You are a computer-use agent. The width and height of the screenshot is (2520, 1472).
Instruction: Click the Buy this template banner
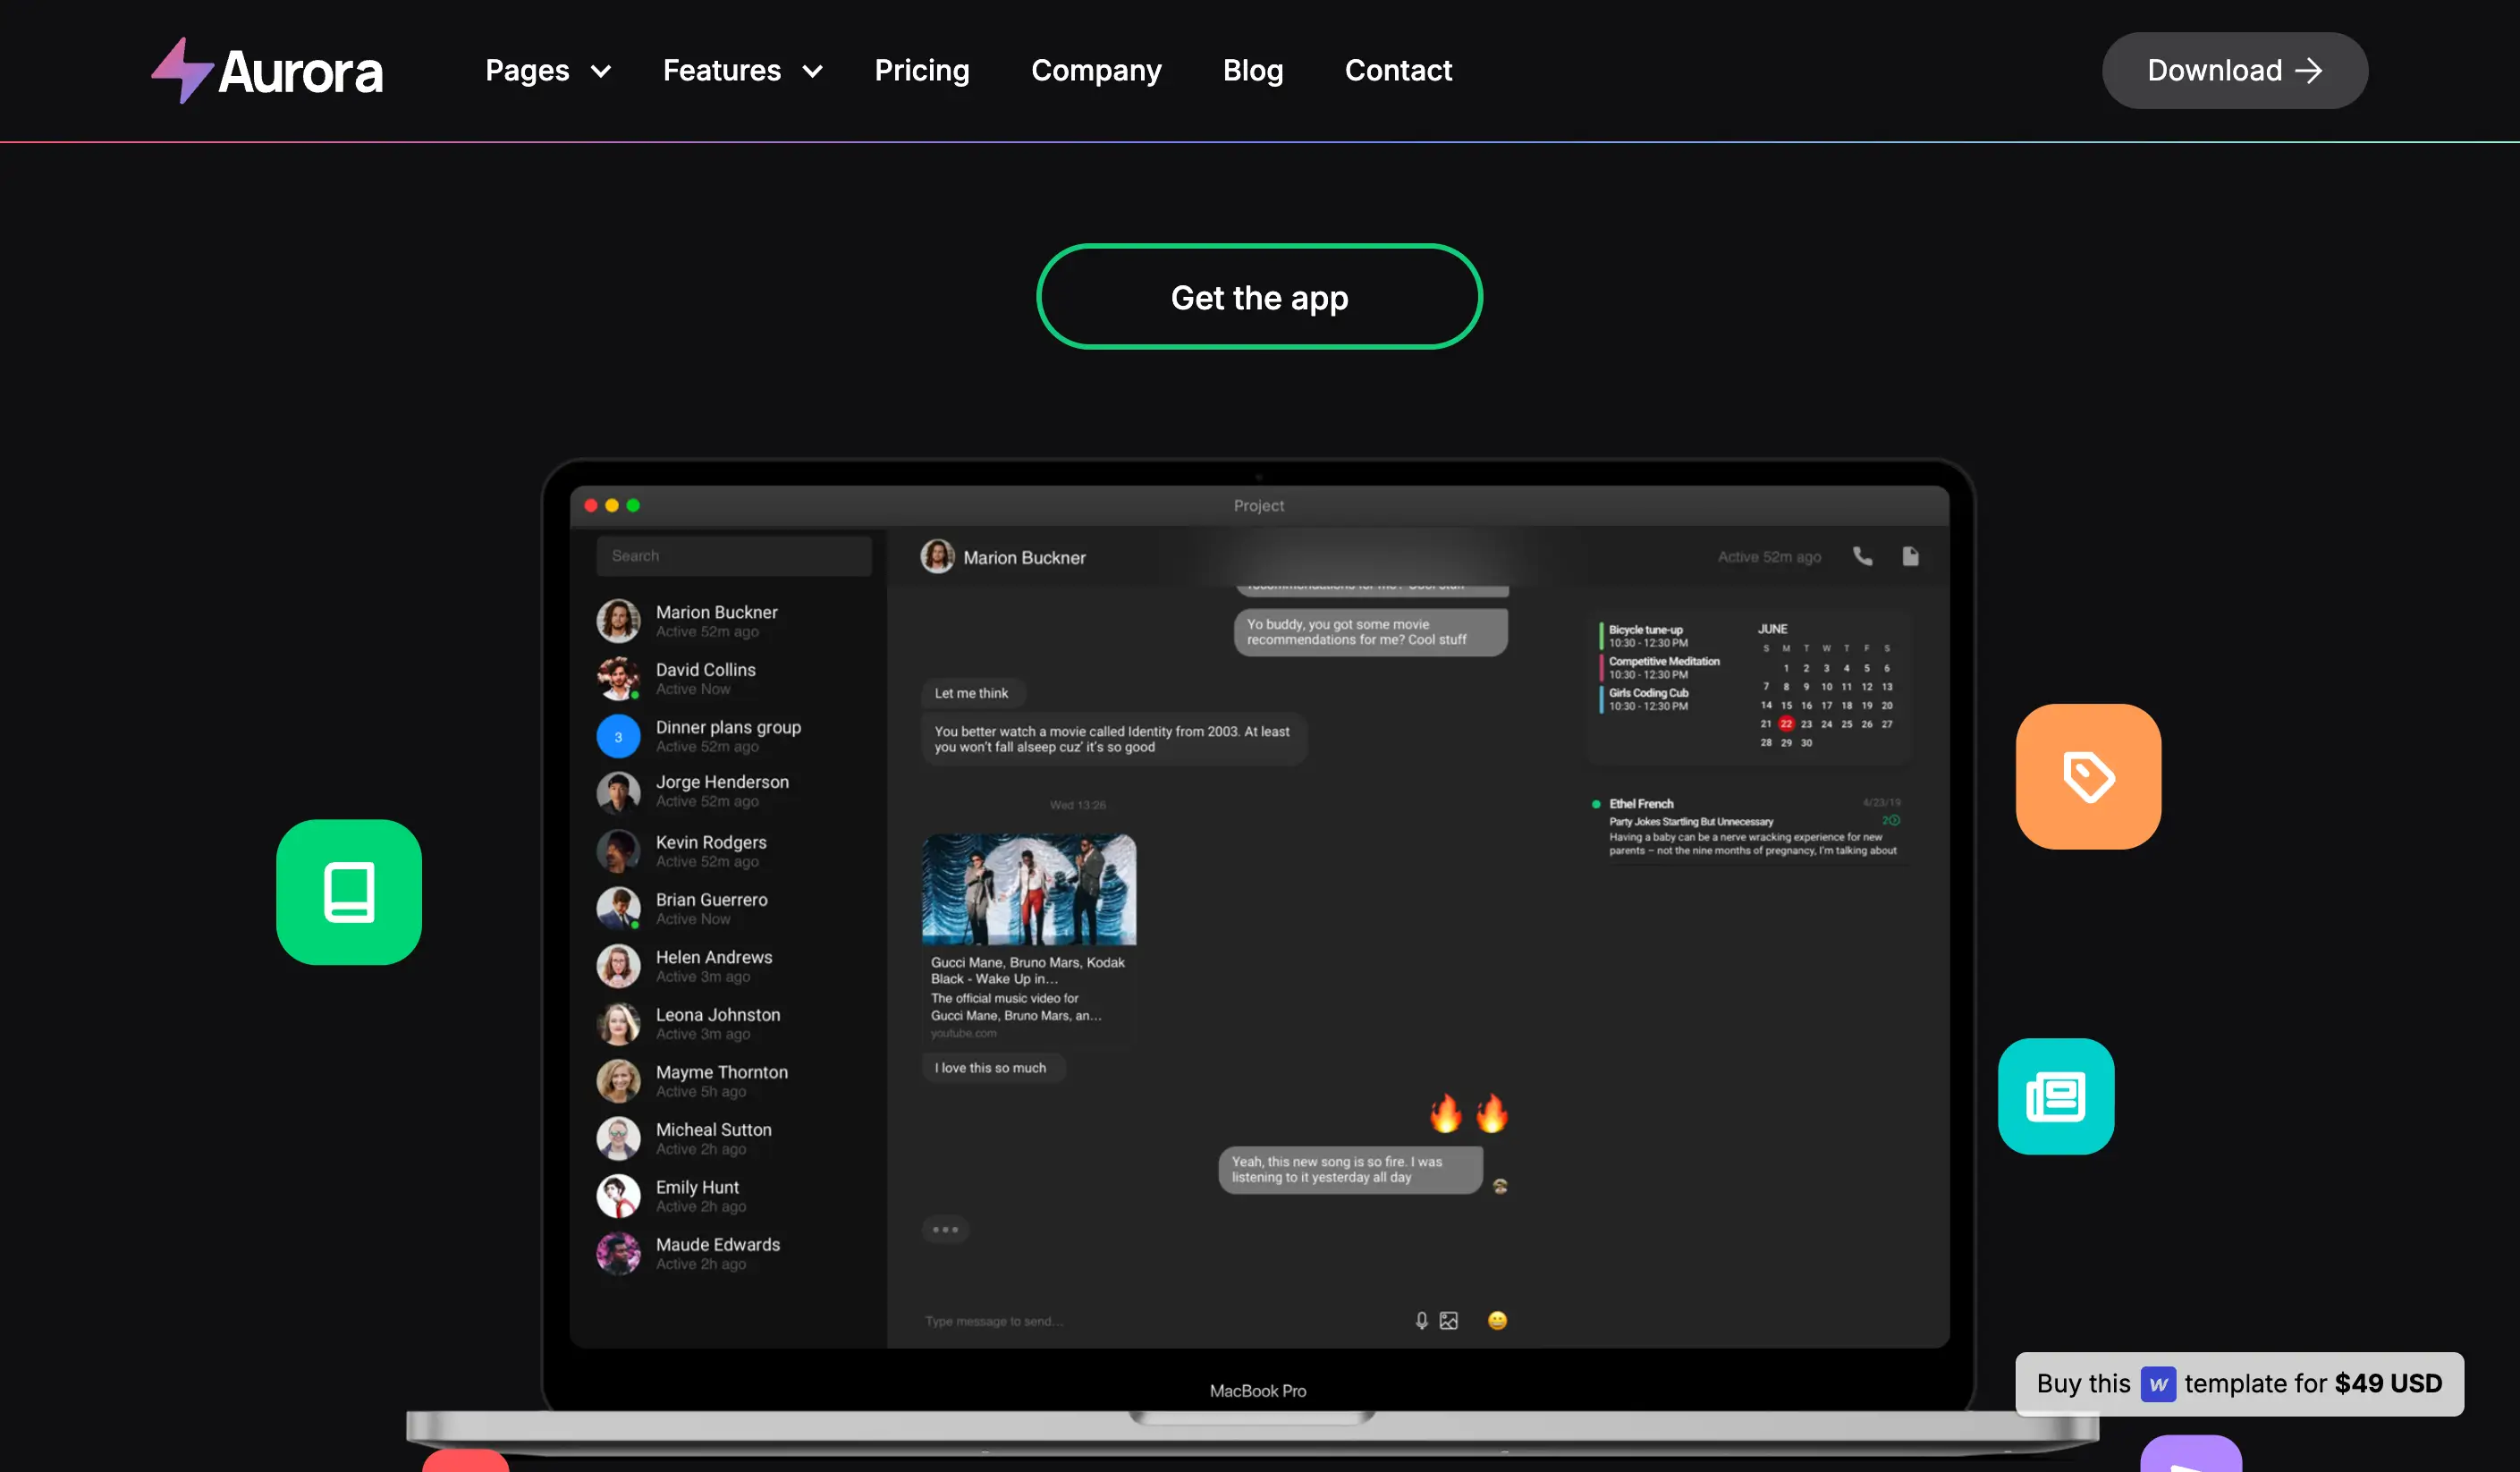click(2239, 1384)
